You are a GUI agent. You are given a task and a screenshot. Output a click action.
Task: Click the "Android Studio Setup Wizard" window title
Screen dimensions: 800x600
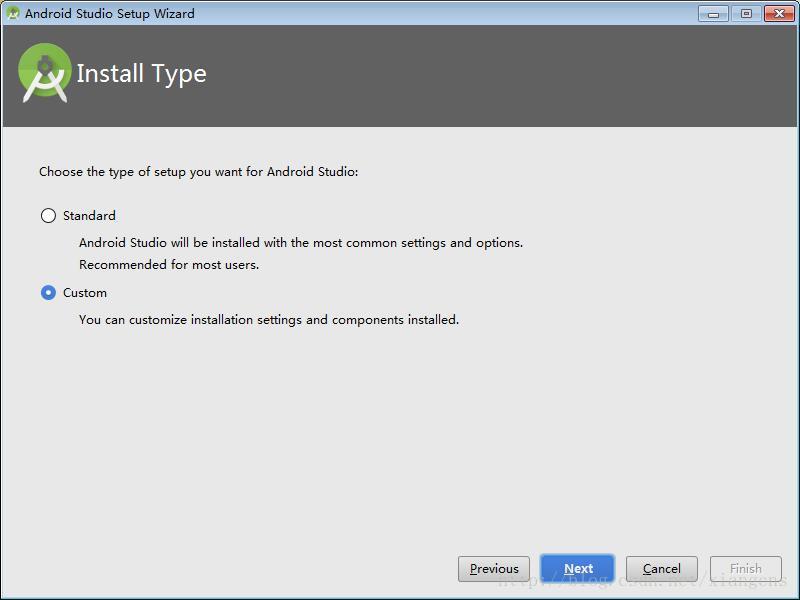pos(110,13)
